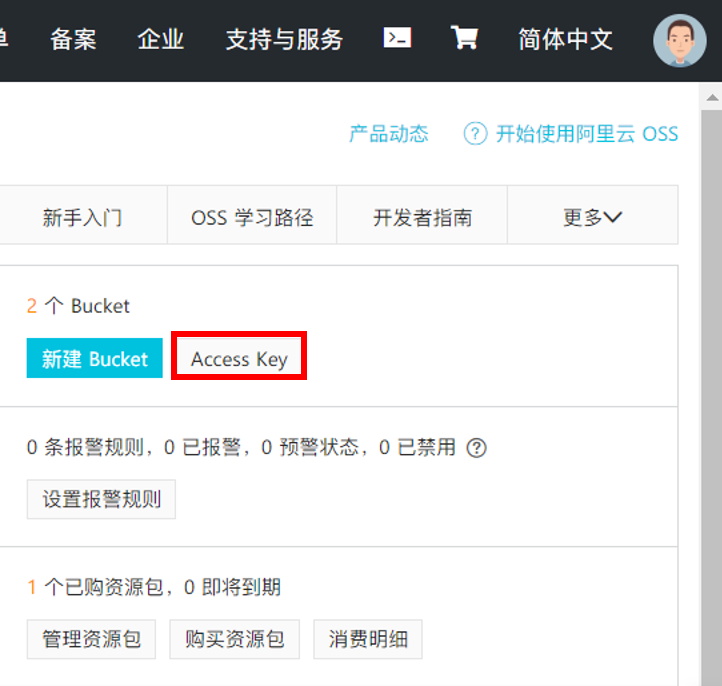Viewport: 722px width, 686px height.
Task: Select 购买资源包 button
Action: (x=234, y=639)
